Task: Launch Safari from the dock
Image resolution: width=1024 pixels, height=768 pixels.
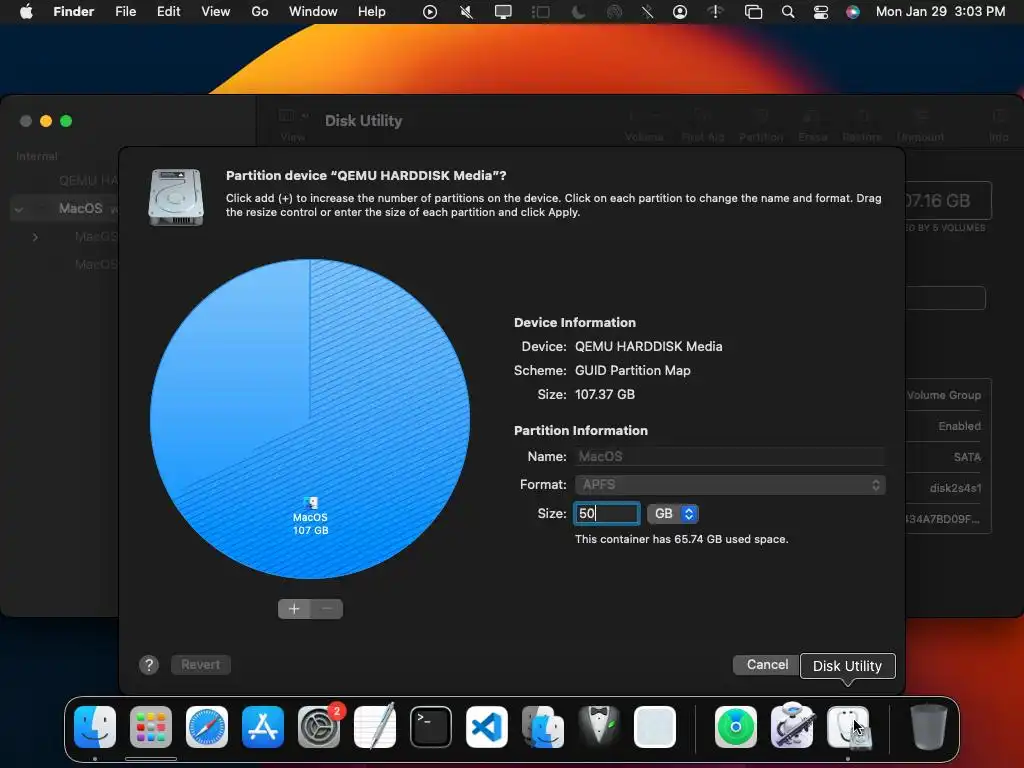Action: (207, 727)
